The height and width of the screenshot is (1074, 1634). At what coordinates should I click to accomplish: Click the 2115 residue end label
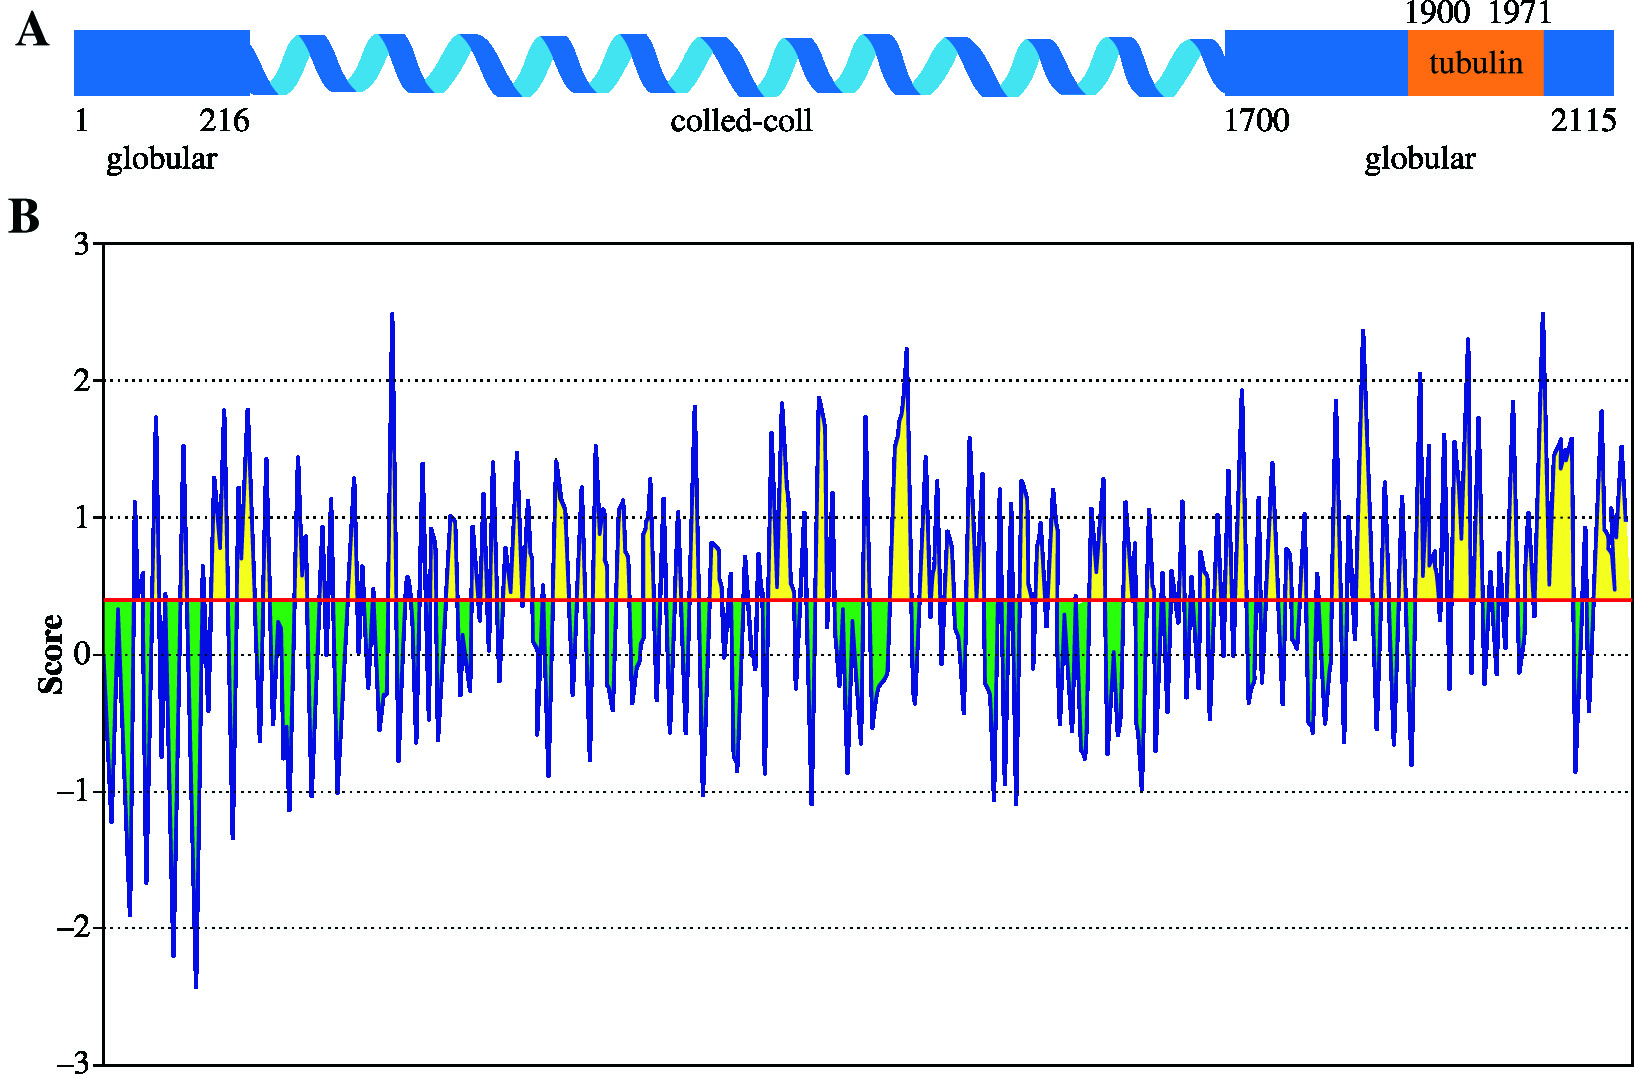tap(1583, 121)
